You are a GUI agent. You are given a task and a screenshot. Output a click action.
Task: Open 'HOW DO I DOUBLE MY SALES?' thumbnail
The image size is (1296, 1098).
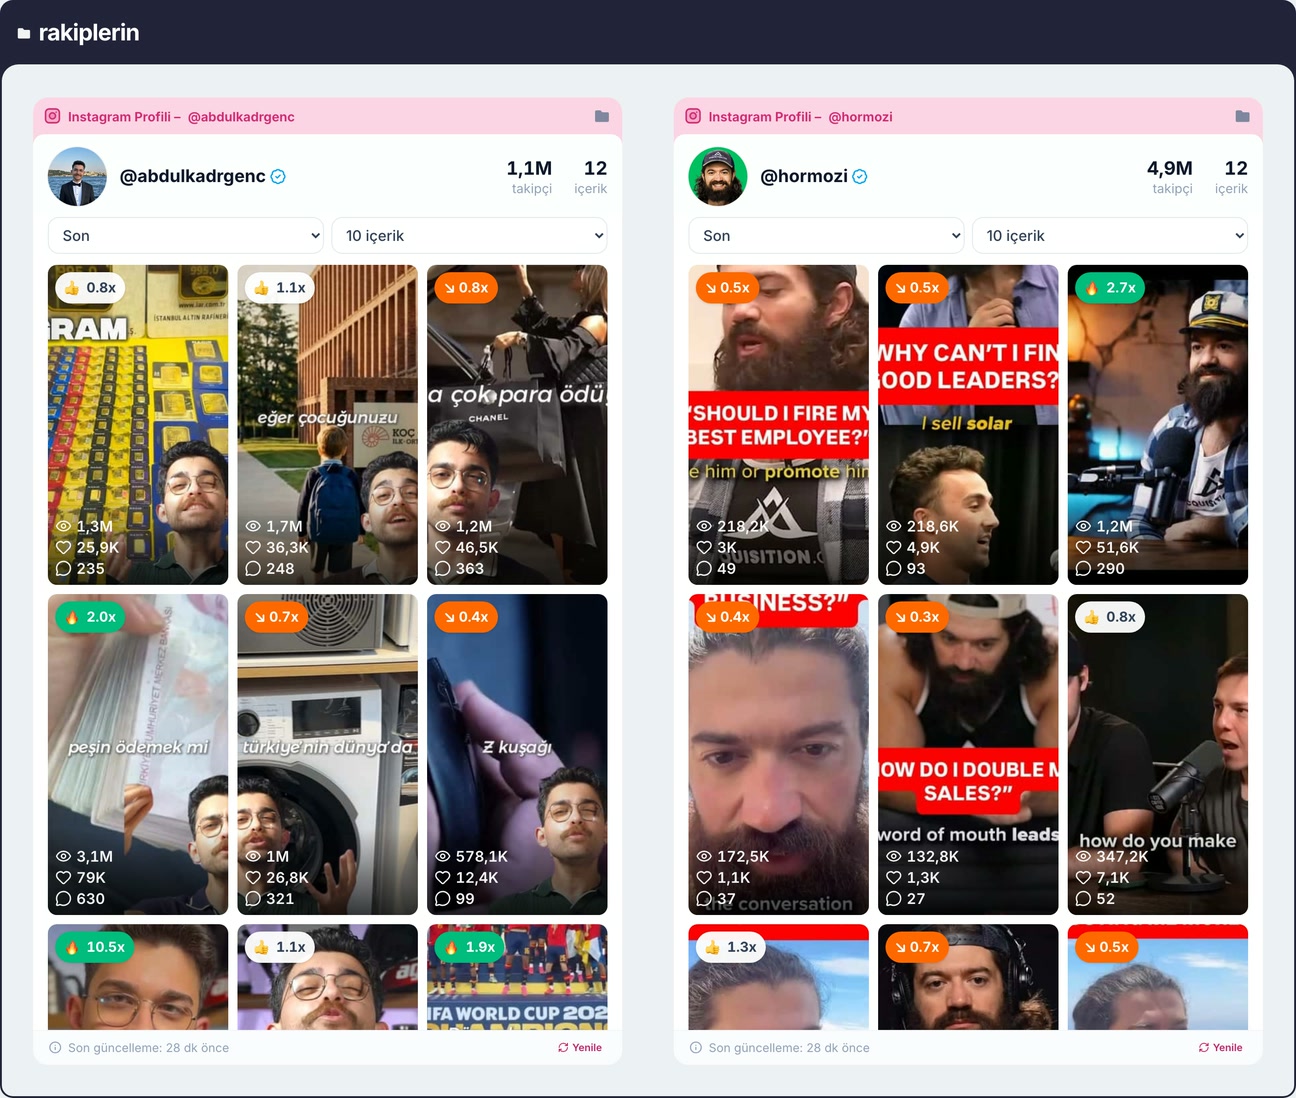click(x=968, y=755)
